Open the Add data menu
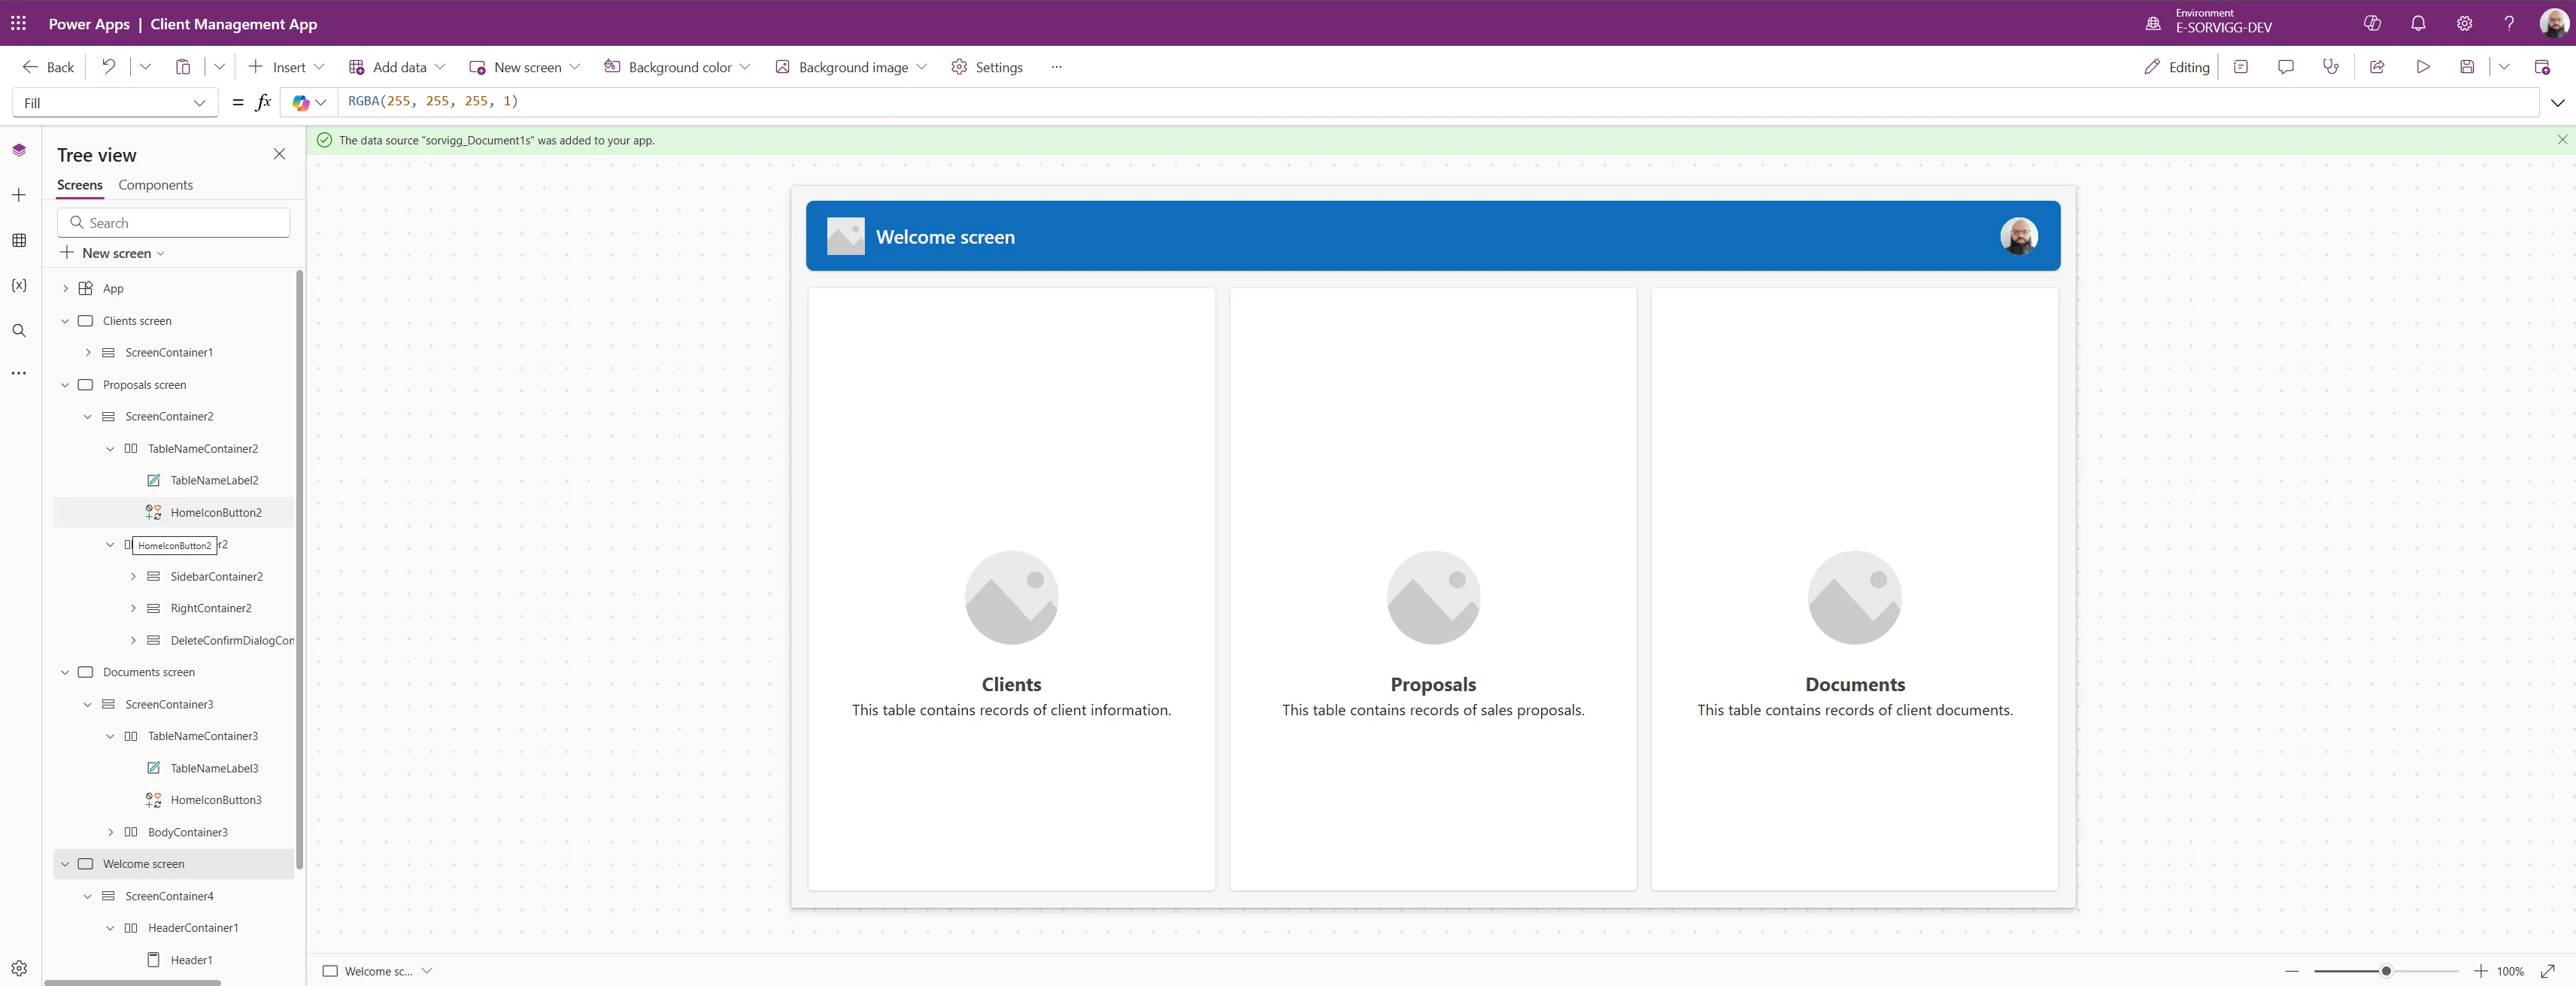 point(397,67)
